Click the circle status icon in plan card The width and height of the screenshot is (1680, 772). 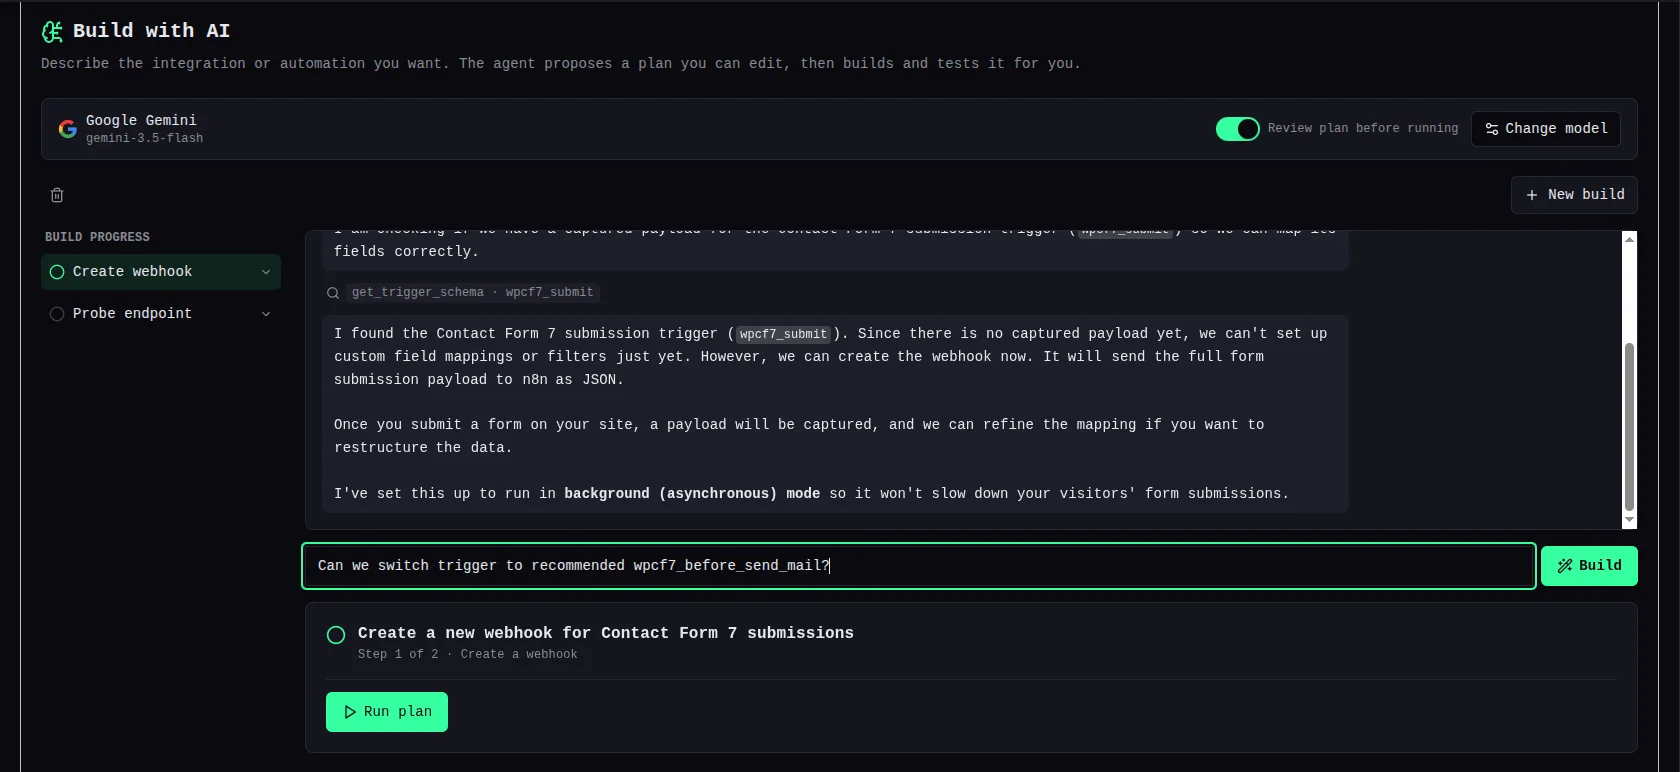tap(336, 635)
